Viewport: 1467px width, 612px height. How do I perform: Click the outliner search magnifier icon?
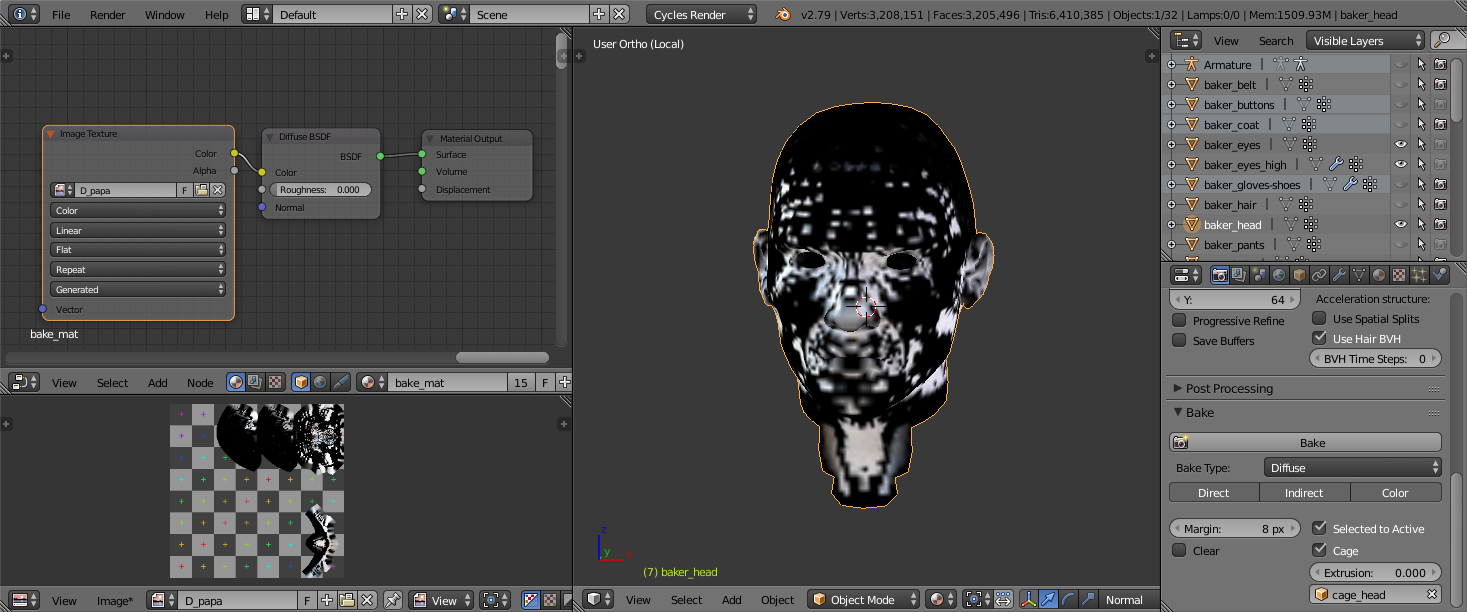(x=1443, y=40)
